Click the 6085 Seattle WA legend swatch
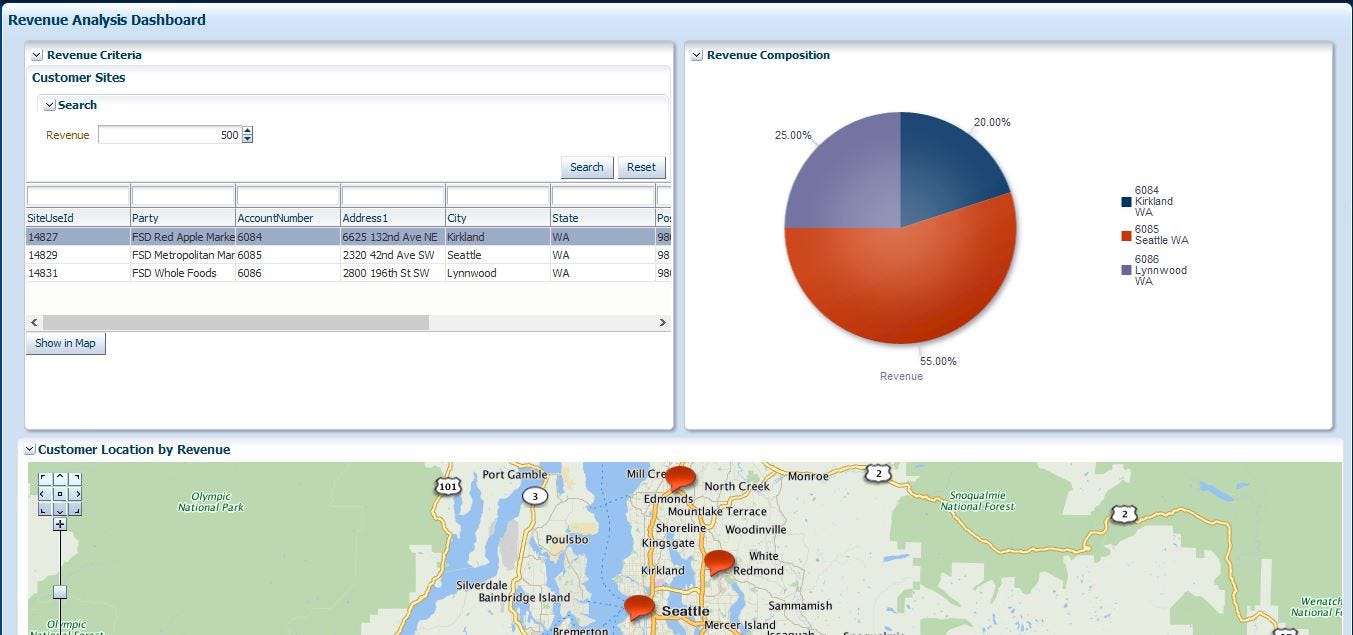Image resolution: width=1353 pixels, height=635 pixels. 1126,236
